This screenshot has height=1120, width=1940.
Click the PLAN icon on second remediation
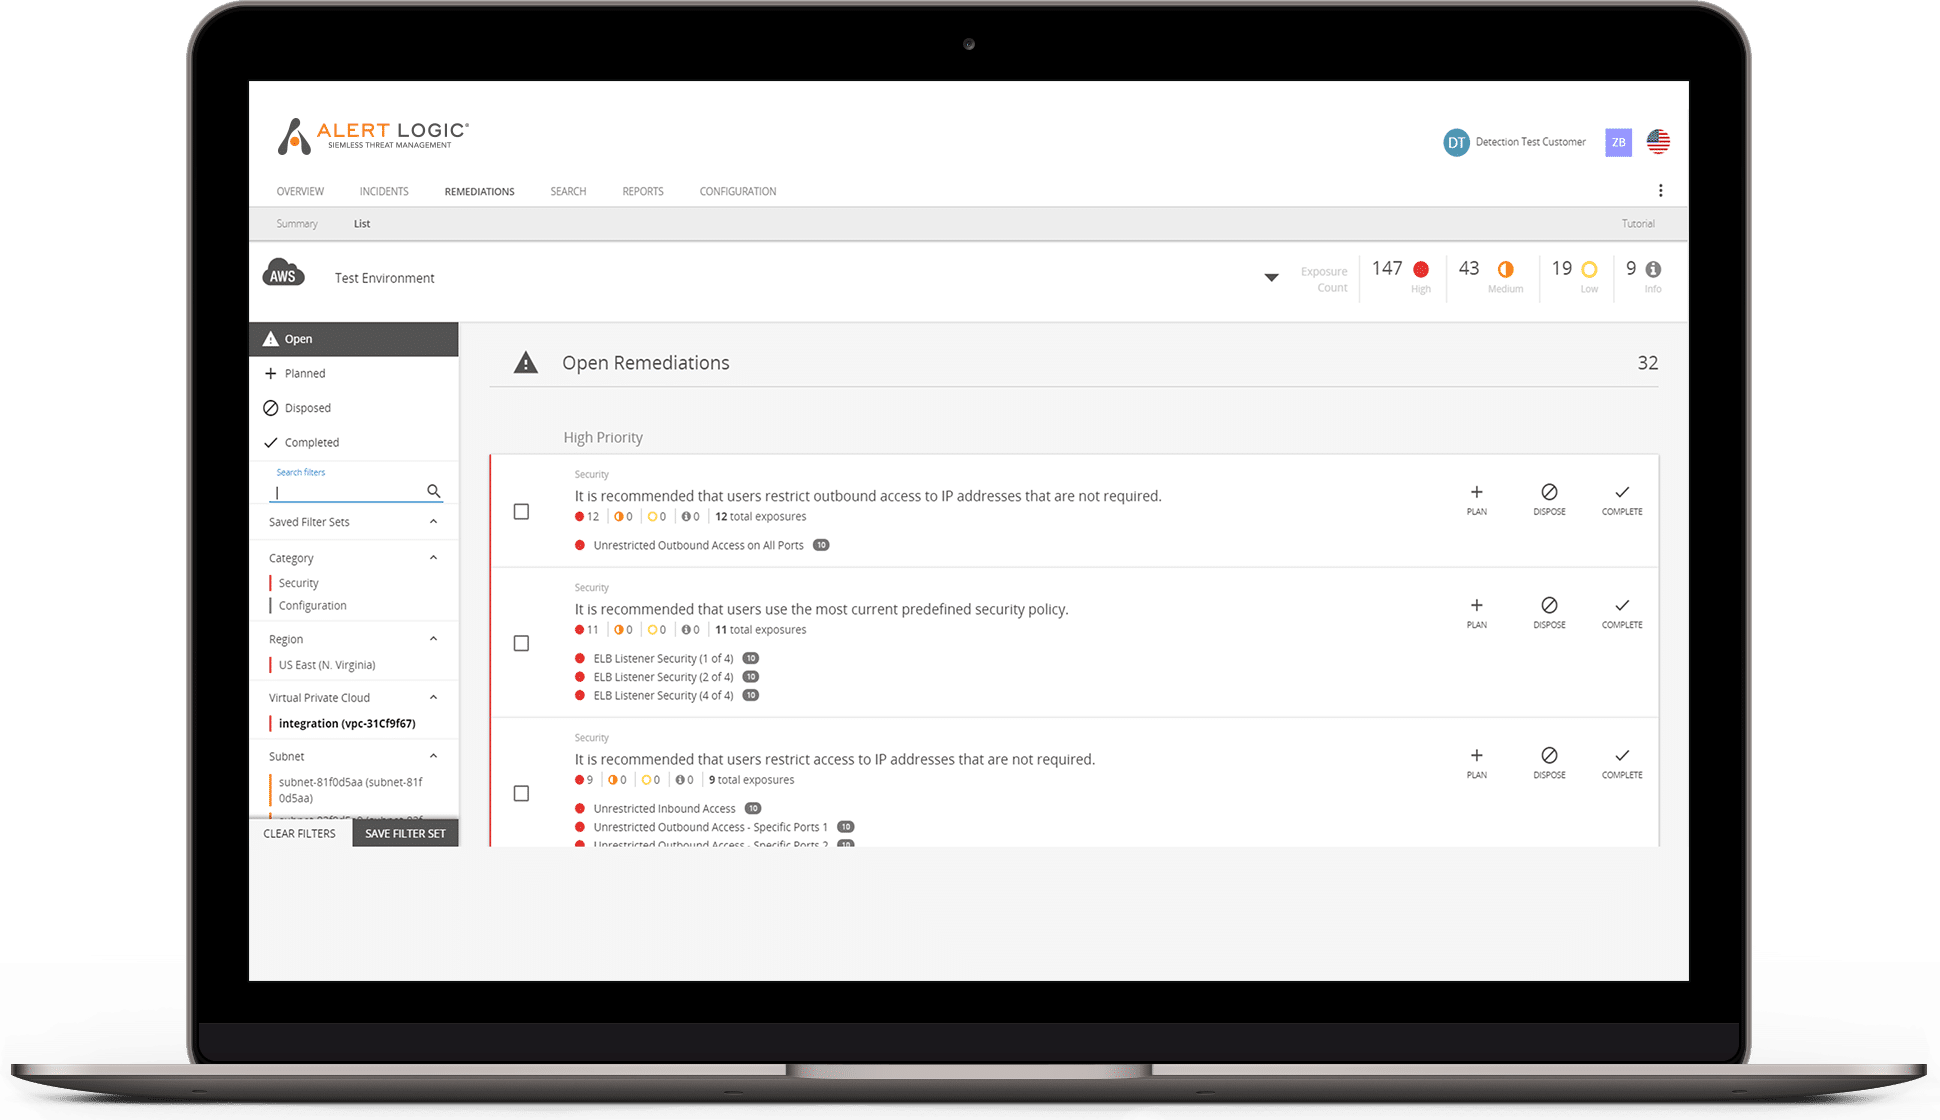[1475, 607]
